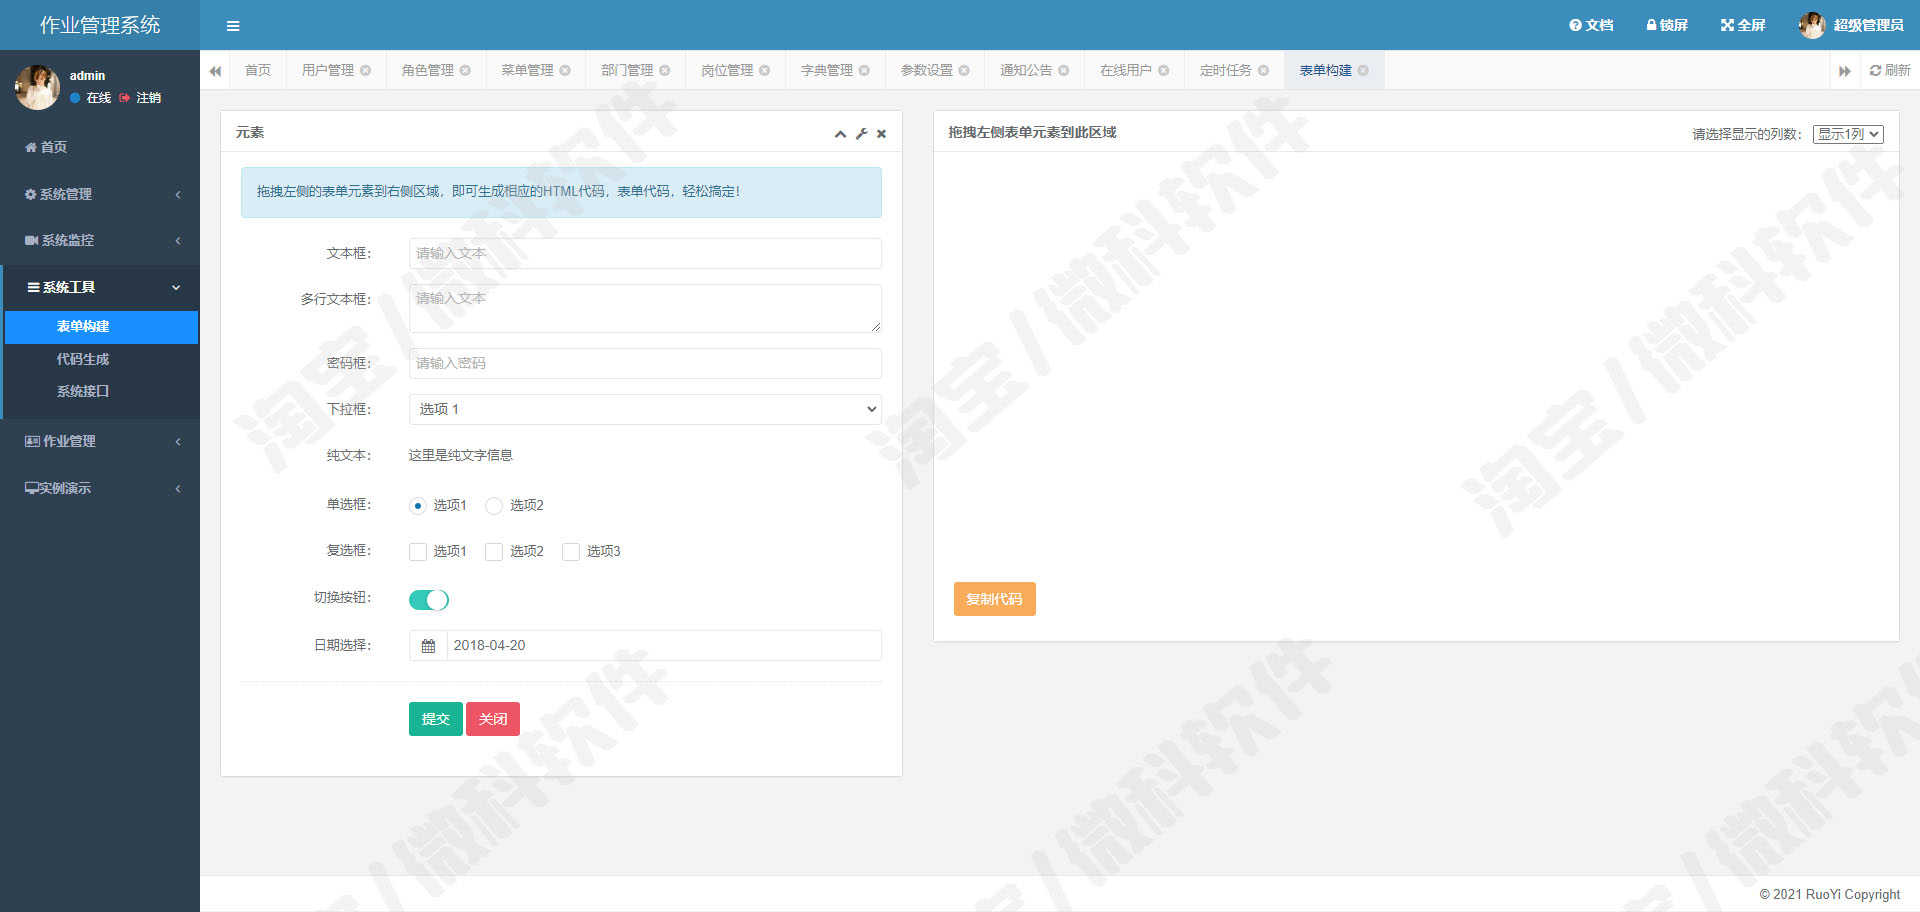
Task: Open the 文档 help documentation link
Action: pos(1591,25)
